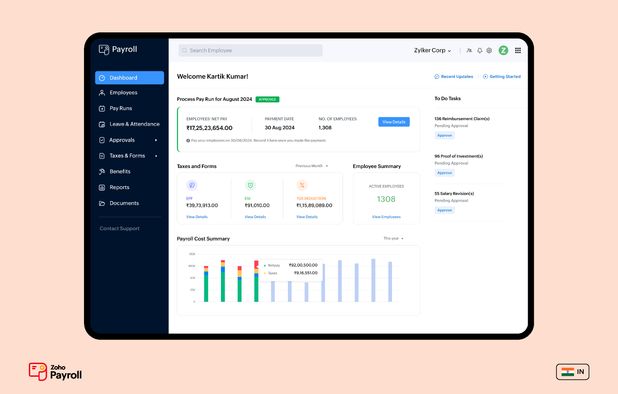The width and height of the screenshot is (618, 394).
Task: Open the hamburger menu icon
Action: (518, 50)
